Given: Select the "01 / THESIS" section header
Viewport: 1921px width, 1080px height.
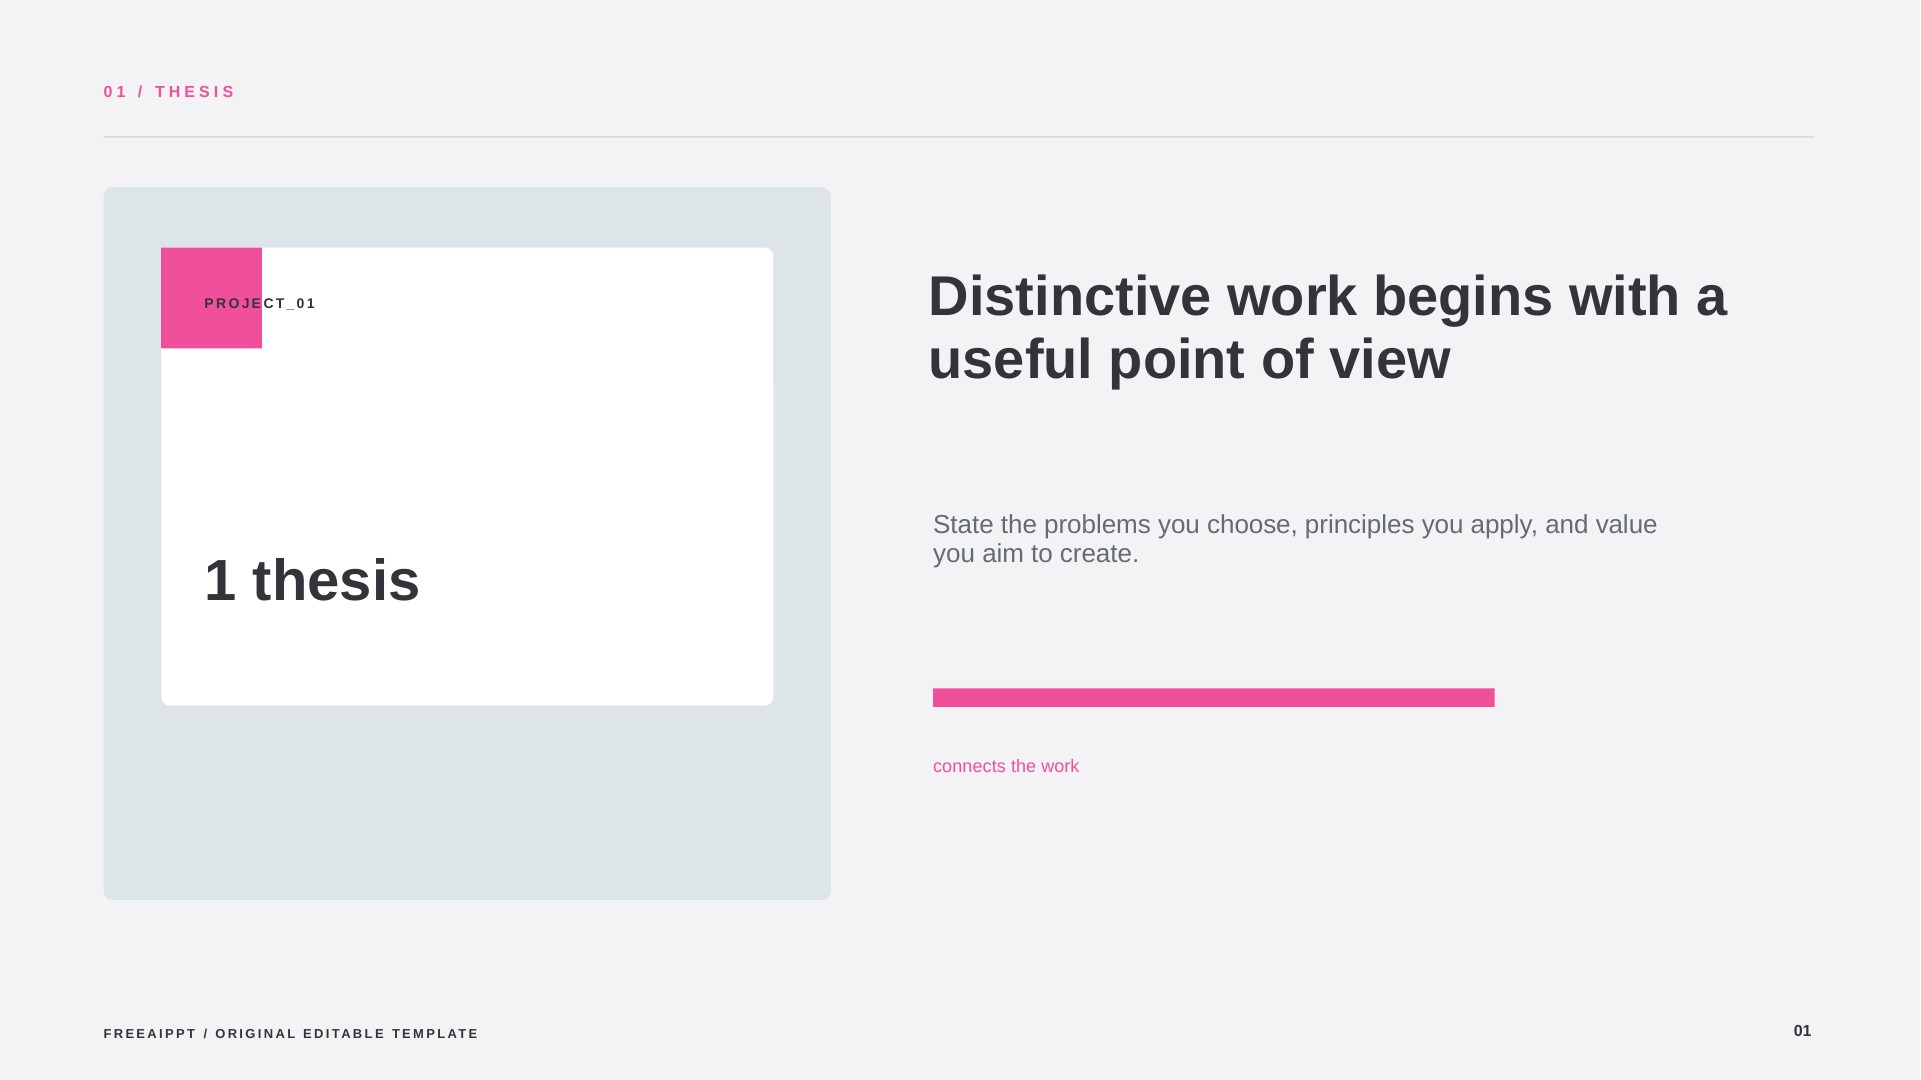Looking at the screenshot, I should [x=170, y=92].
